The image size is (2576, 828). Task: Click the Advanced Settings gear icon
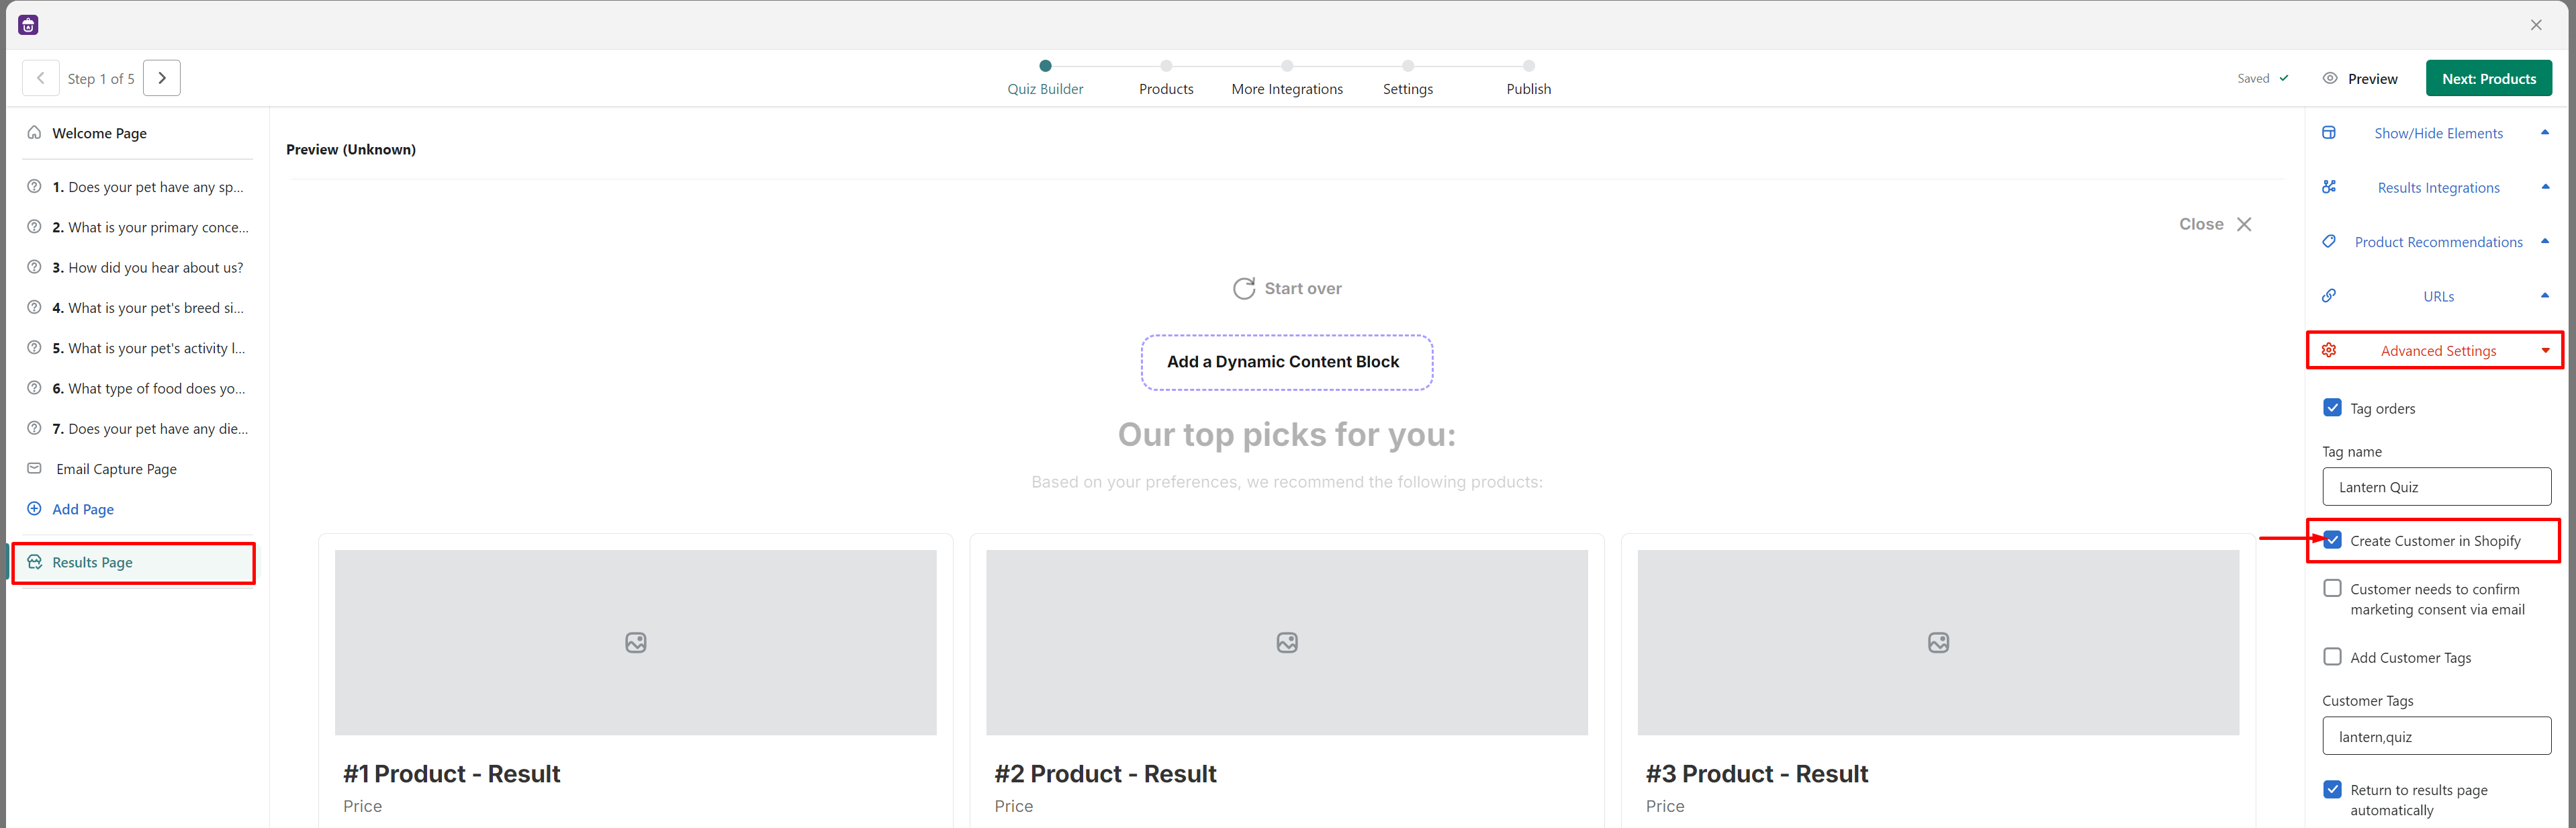click(2329, 350)
